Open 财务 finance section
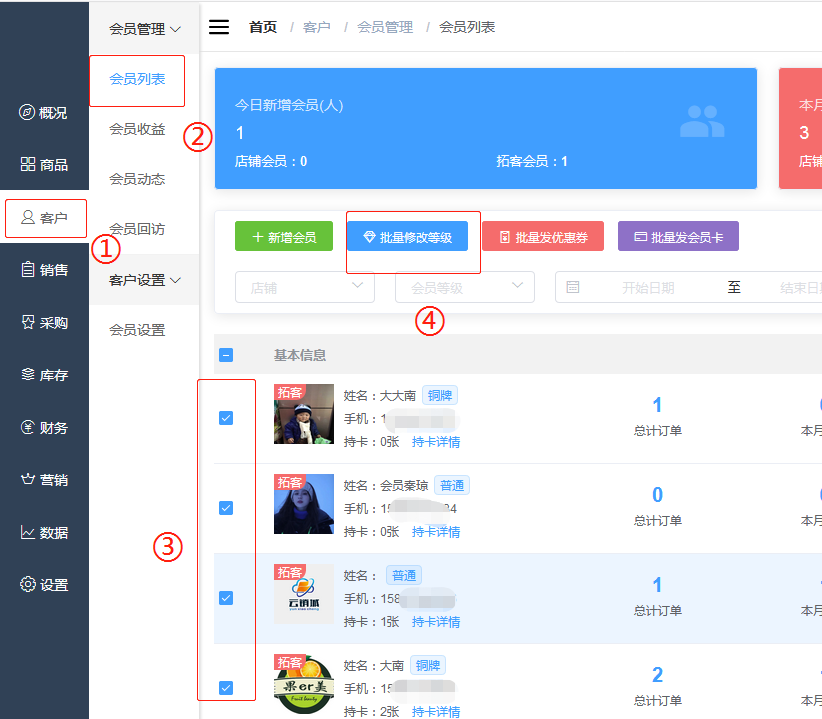The width and height of the screenshot is (822, 719). [44, 428]
